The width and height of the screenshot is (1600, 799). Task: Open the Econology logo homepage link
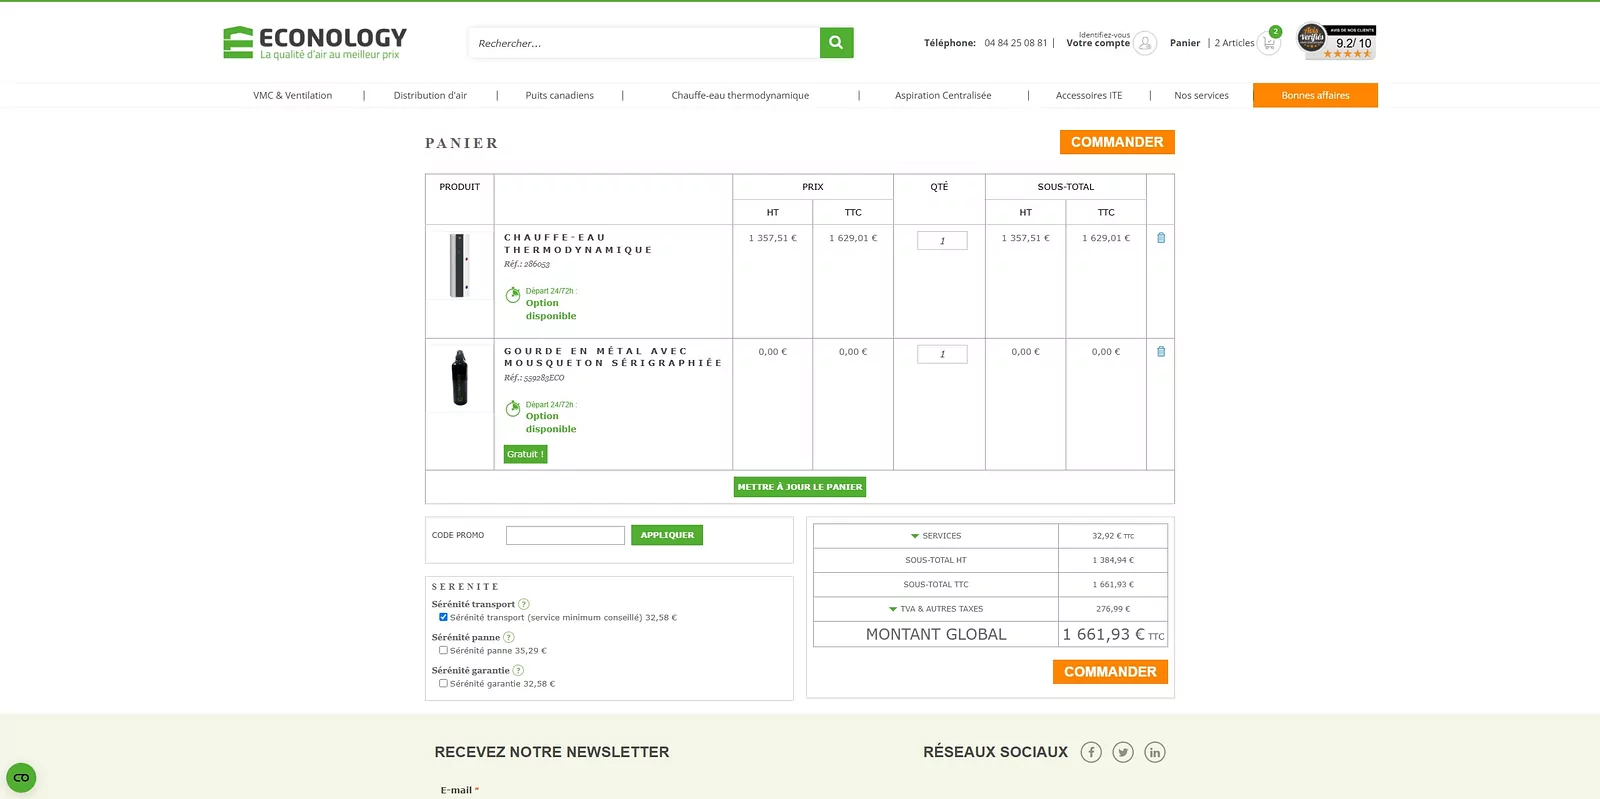coord(315,42)
